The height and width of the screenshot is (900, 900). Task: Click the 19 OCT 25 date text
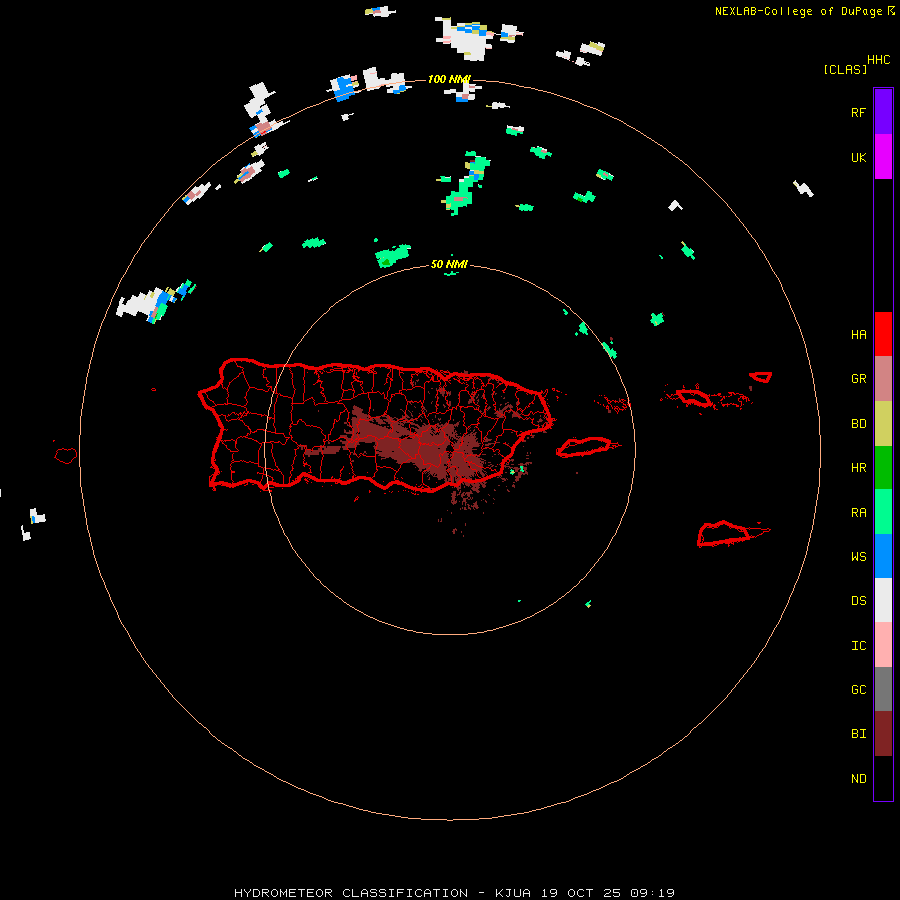[580, 893]
